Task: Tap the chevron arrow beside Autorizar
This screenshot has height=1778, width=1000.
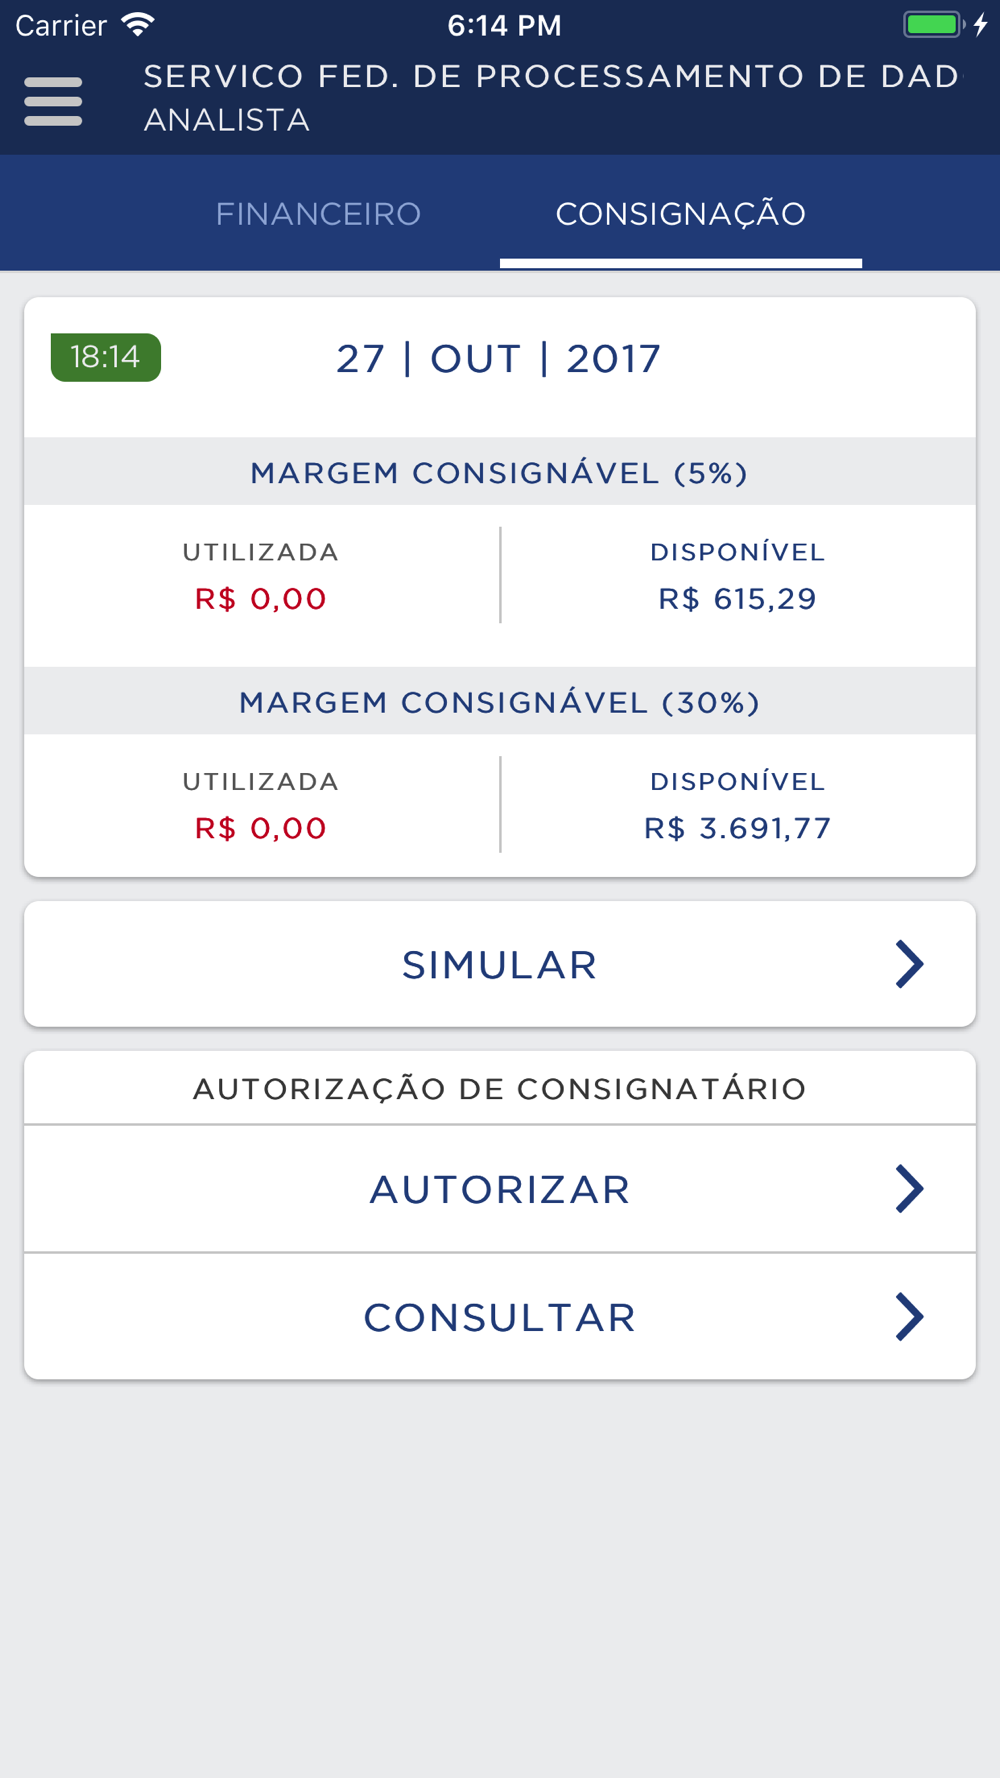Action: coord(908,1189)
